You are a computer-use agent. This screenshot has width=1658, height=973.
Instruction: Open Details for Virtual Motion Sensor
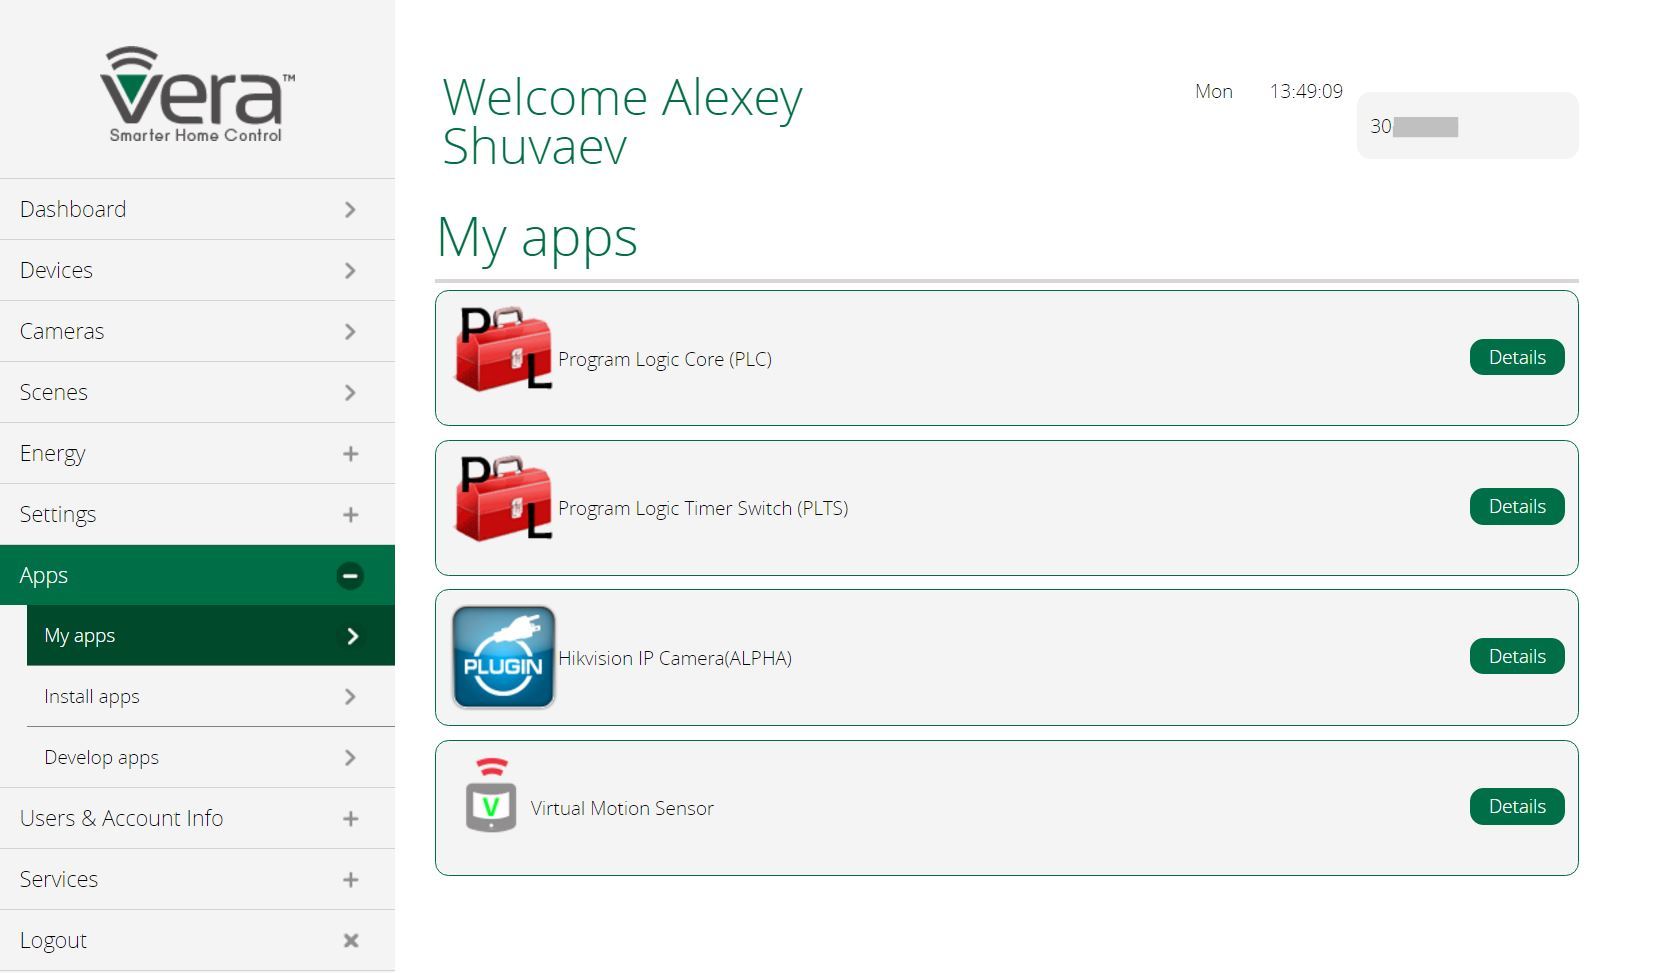[x=1517, y=806]
